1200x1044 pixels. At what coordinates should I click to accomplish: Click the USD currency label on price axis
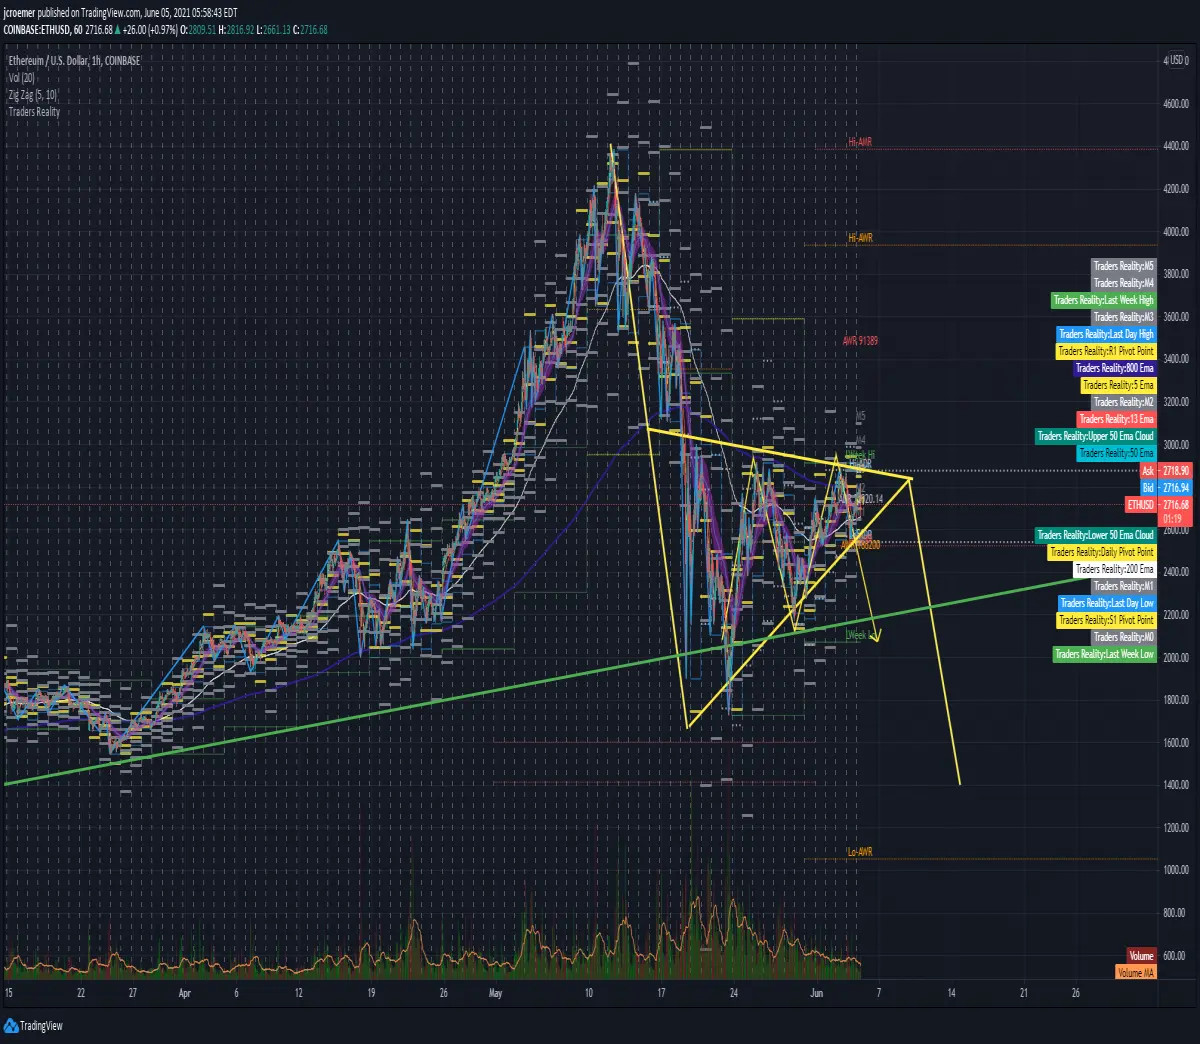click(x=1179, y=61)
